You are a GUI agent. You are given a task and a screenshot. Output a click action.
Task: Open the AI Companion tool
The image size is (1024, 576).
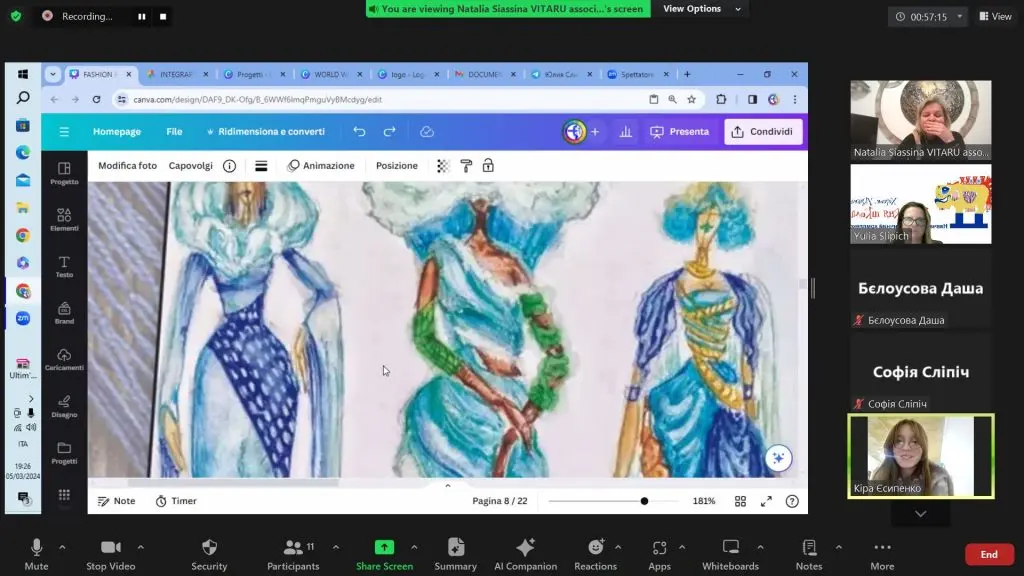coord(524,548)
